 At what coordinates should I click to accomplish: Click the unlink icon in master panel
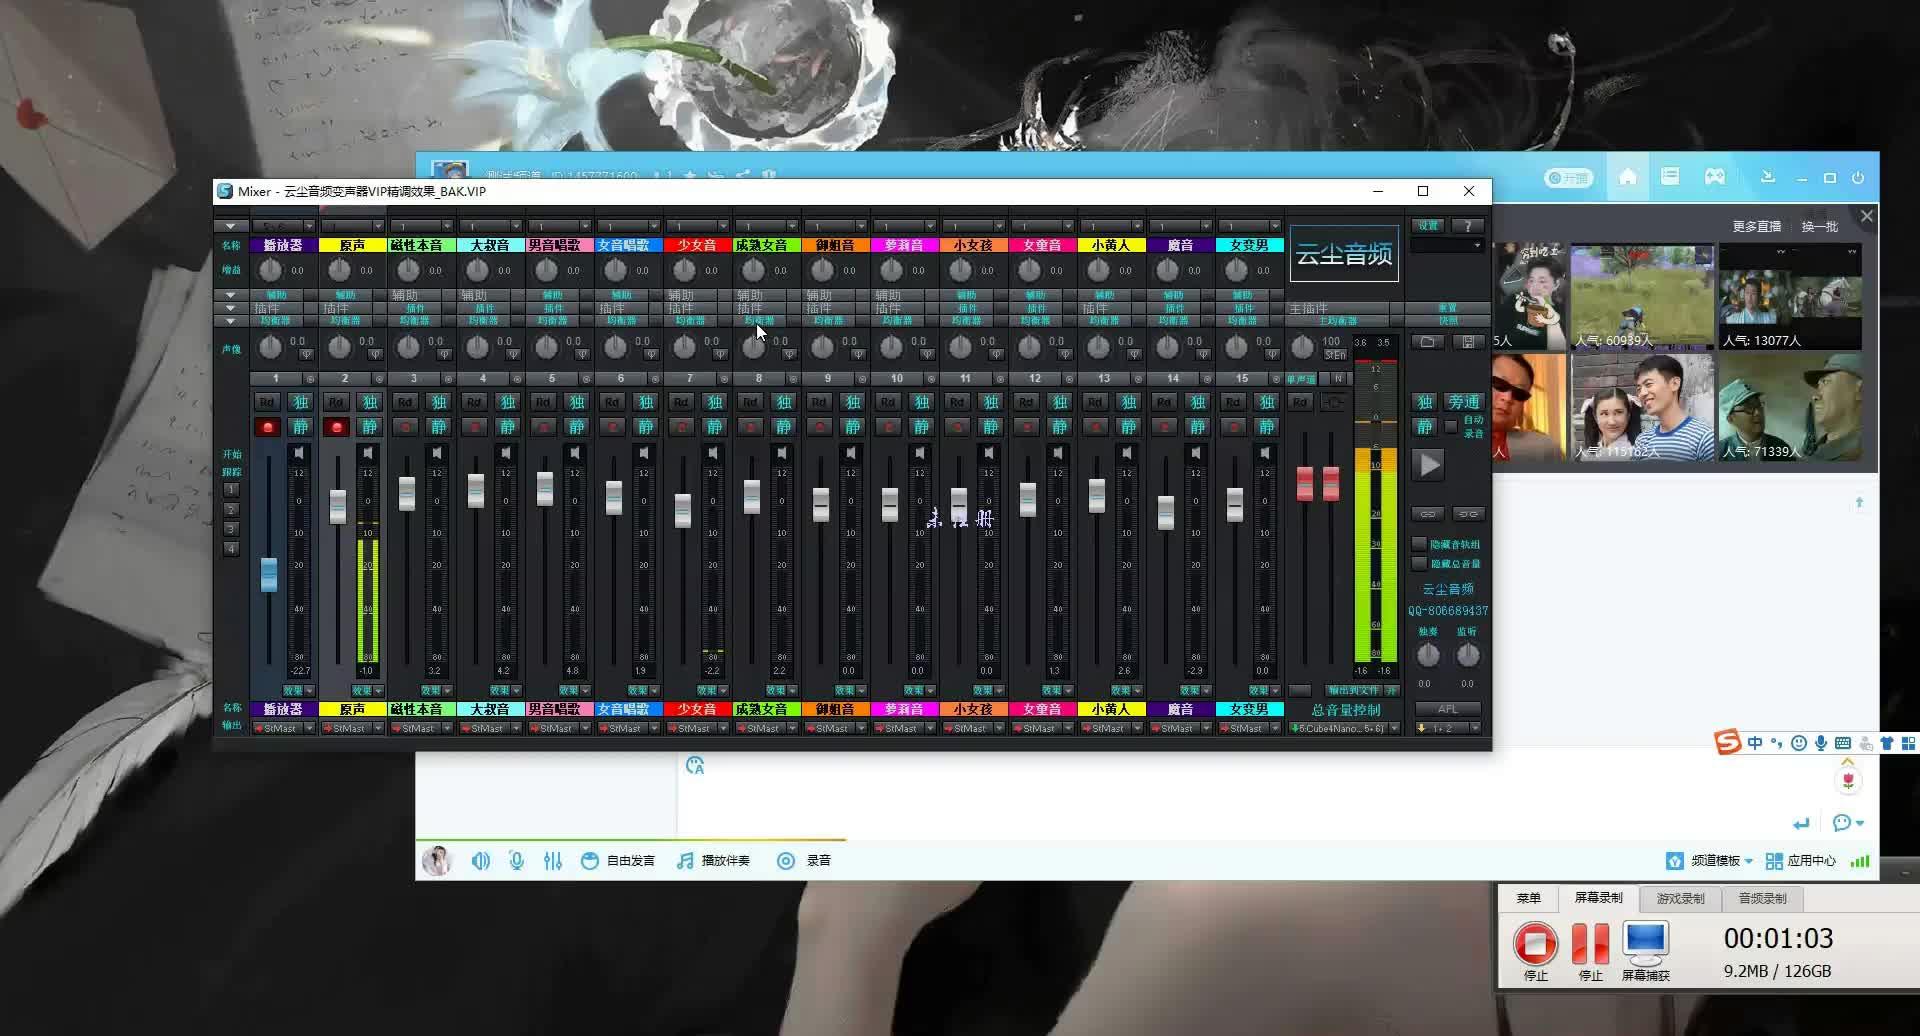point(1467,514)
